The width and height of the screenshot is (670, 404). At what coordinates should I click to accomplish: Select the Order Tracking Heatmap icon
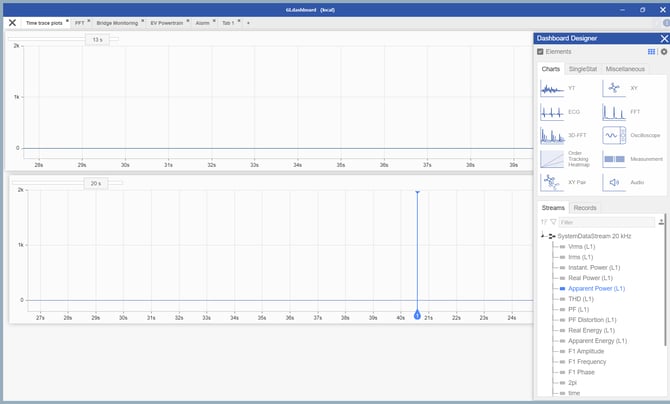click(552, 158)
